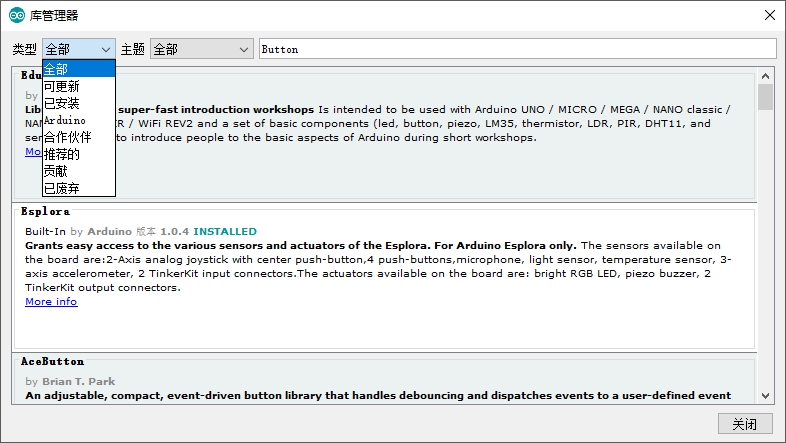Click the INSTALLED label for Esplora
Image resolution: width=786 pixels, height=443 pixels.
tap(225, 232)
